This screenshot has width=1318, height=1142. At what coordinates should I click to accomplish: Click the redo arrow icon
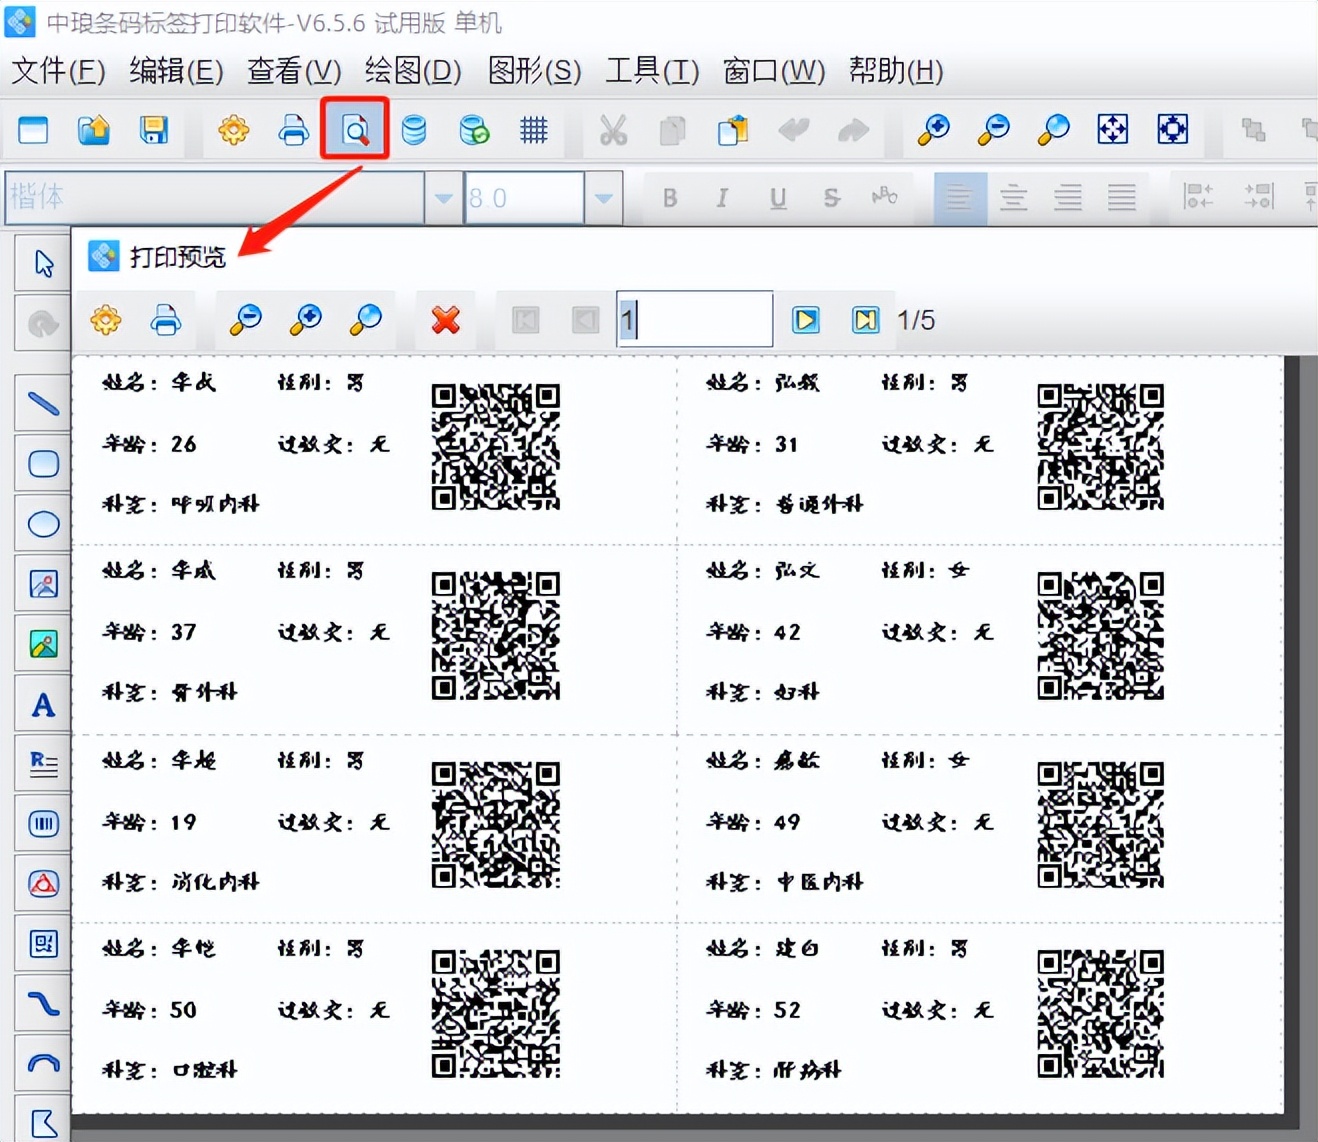tap(853, 130)
